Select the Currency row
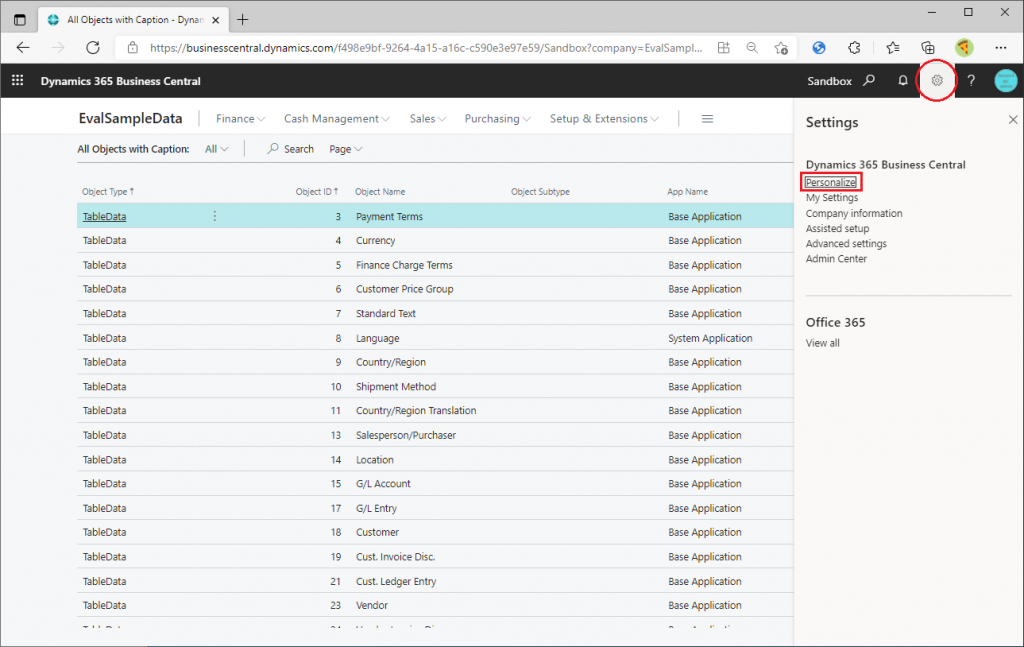1024x647 pixels. click(435, 240)
